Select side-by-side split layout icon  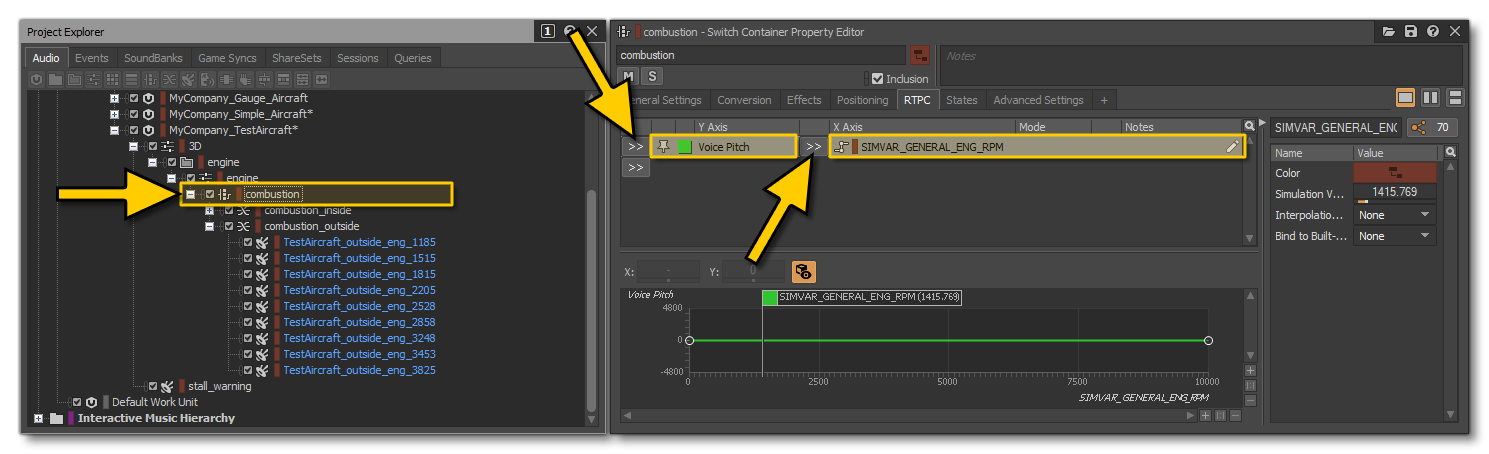[1431, 98]
